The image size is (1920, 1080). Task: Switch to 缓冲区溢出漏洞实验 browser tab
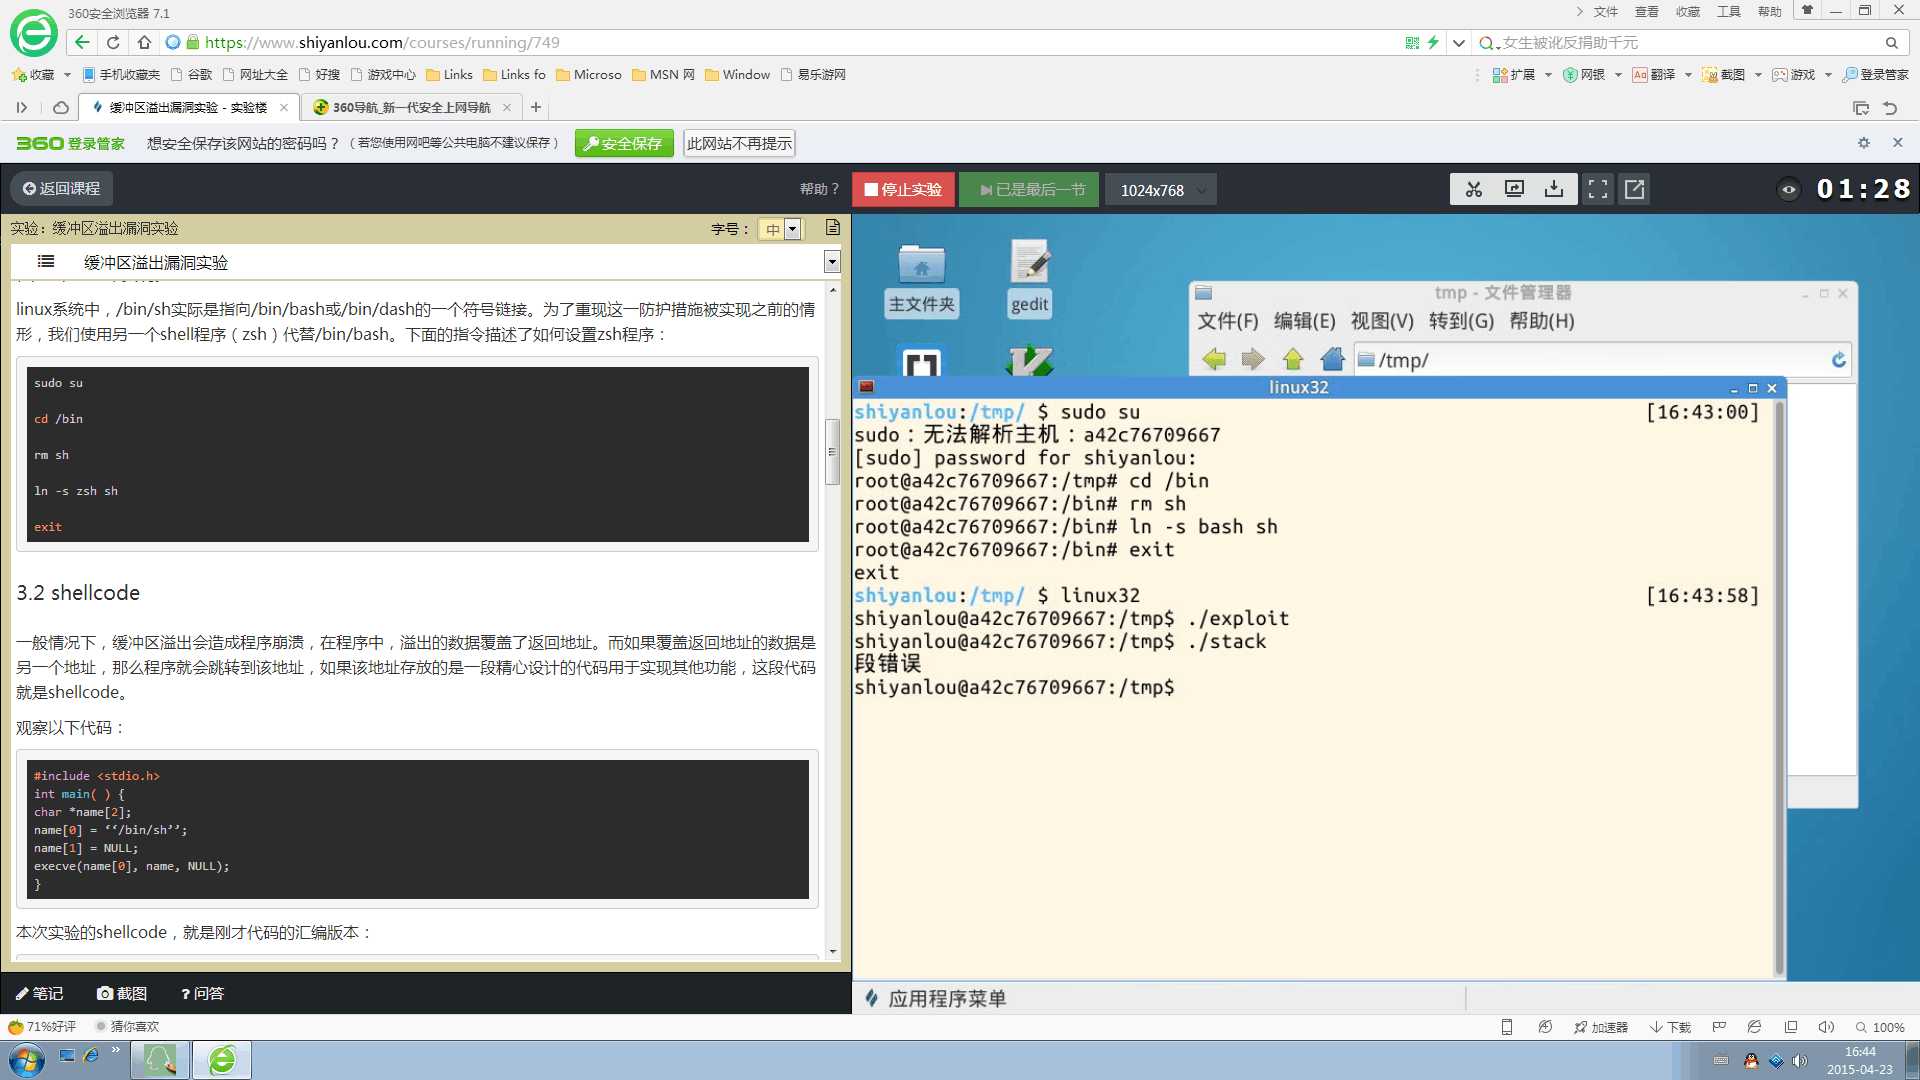pyautogui.click(x=187, y=107)
